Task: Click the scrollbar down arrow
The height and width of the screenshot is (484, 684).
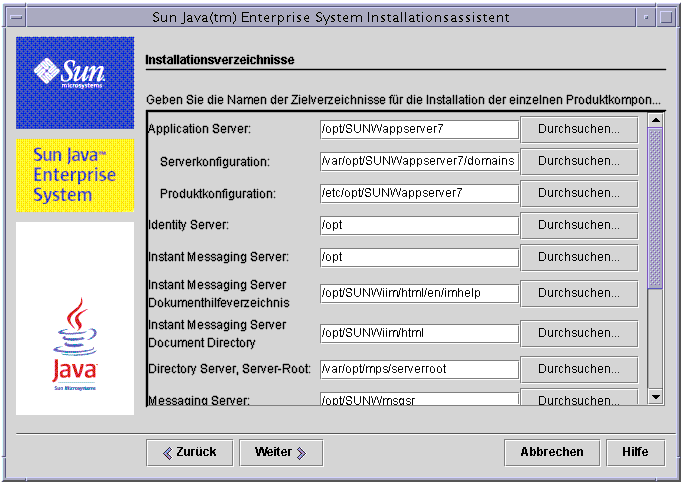Action: coord(655,397)
